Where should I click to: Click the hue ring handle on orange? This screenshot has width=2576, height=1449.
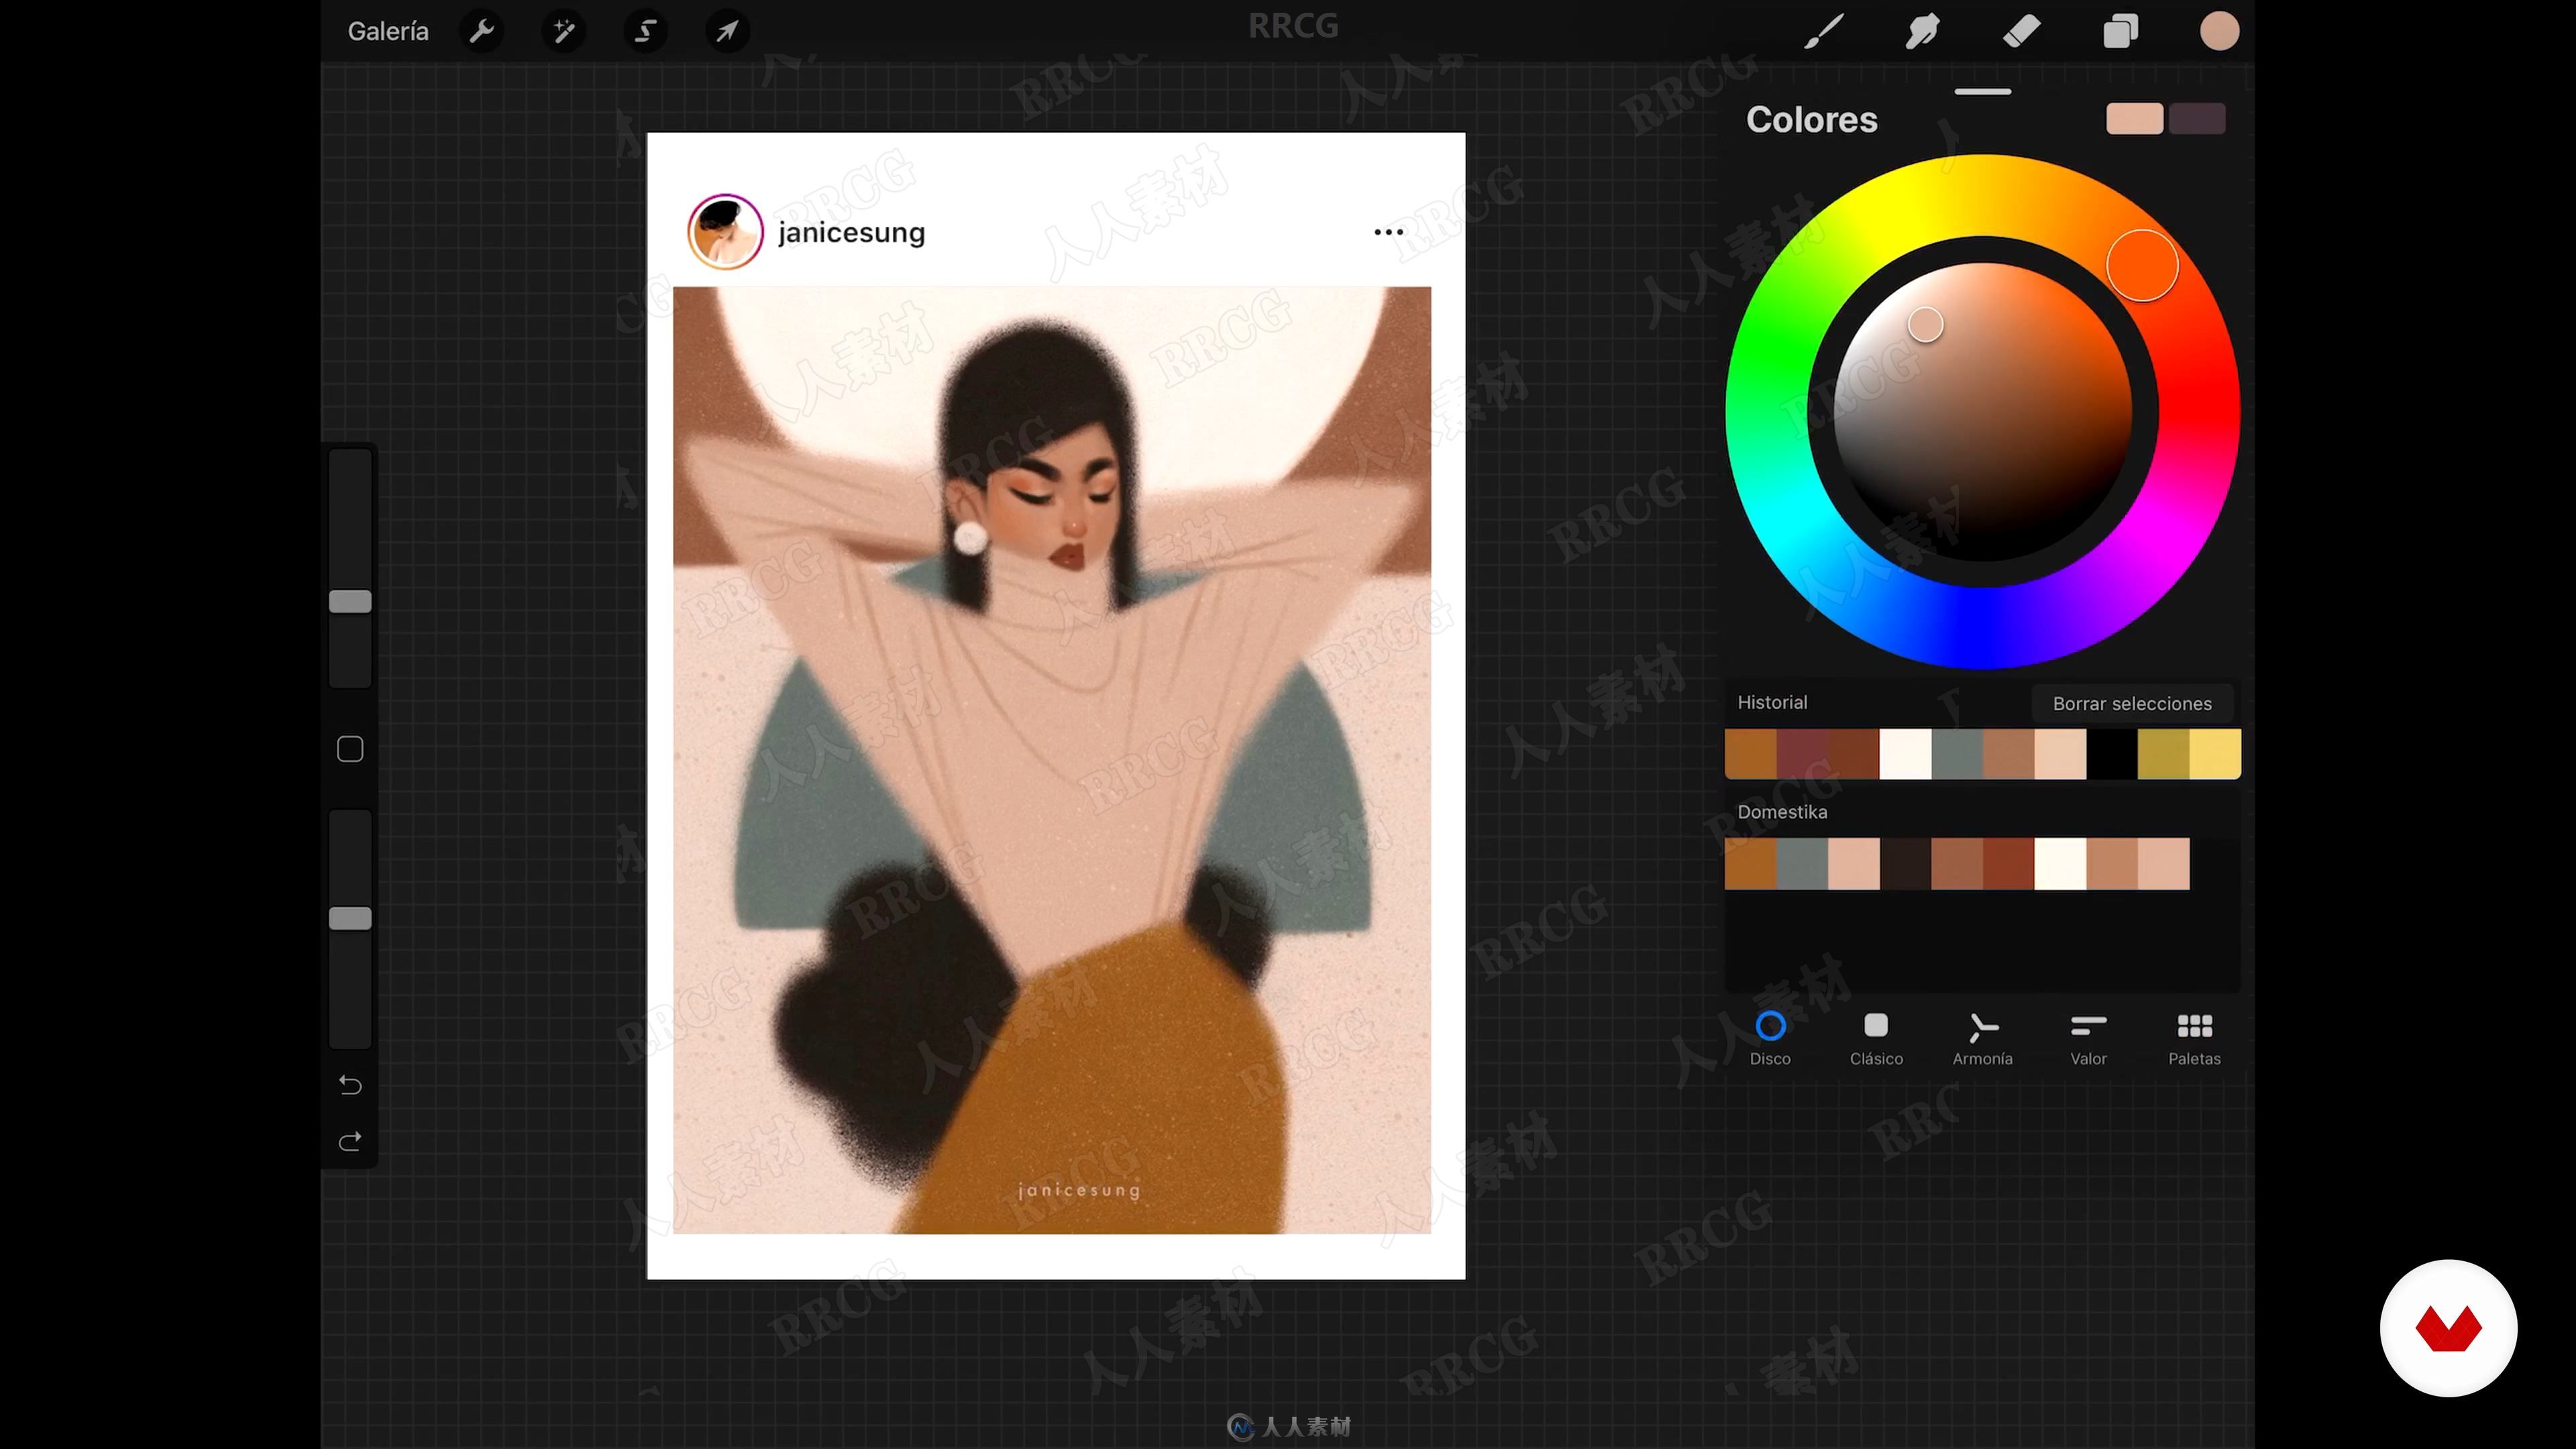pyautogui.click(x=2142, y=265)
